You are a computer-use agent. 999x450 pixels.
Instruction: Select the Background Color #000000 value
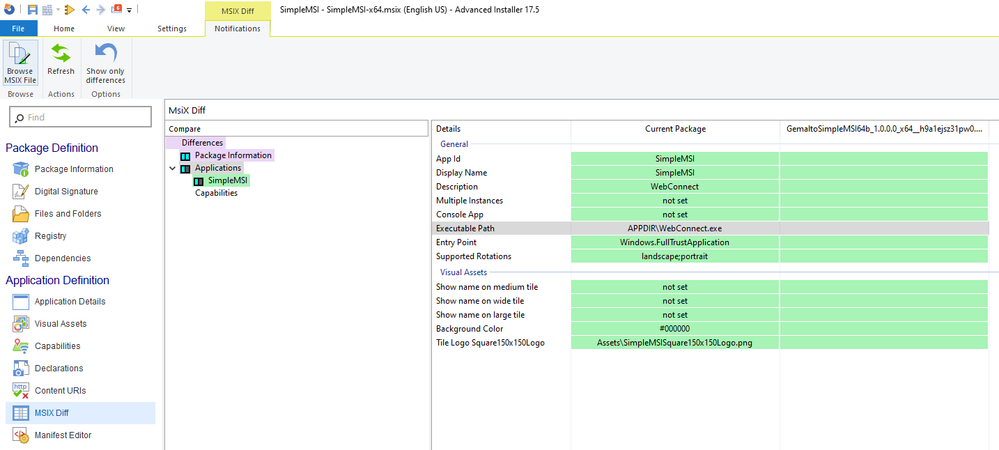[675, 329]
